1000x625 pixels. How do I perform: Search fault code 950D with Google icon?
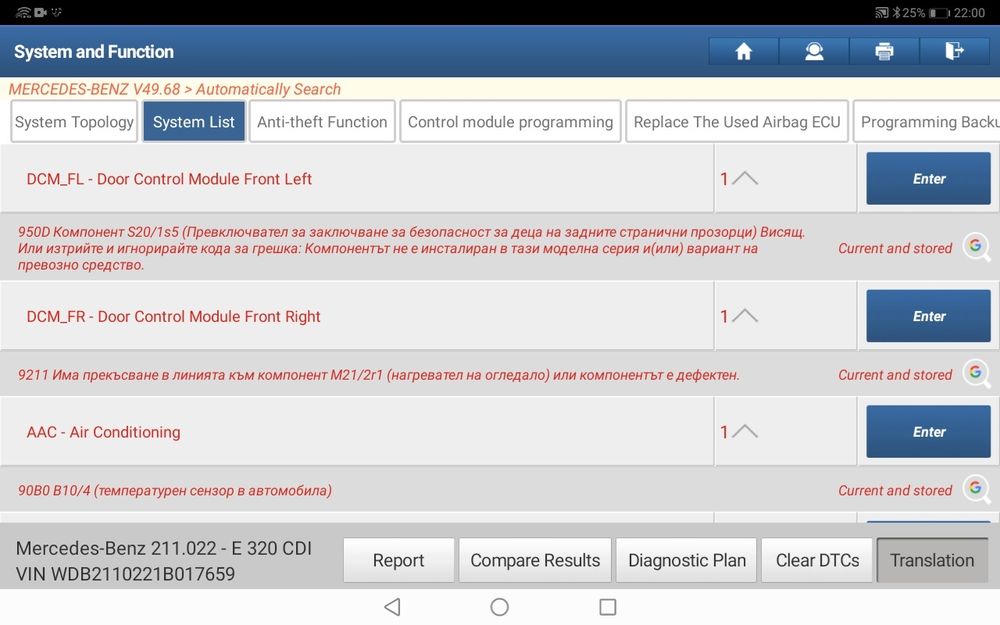[x=977, y=247]
